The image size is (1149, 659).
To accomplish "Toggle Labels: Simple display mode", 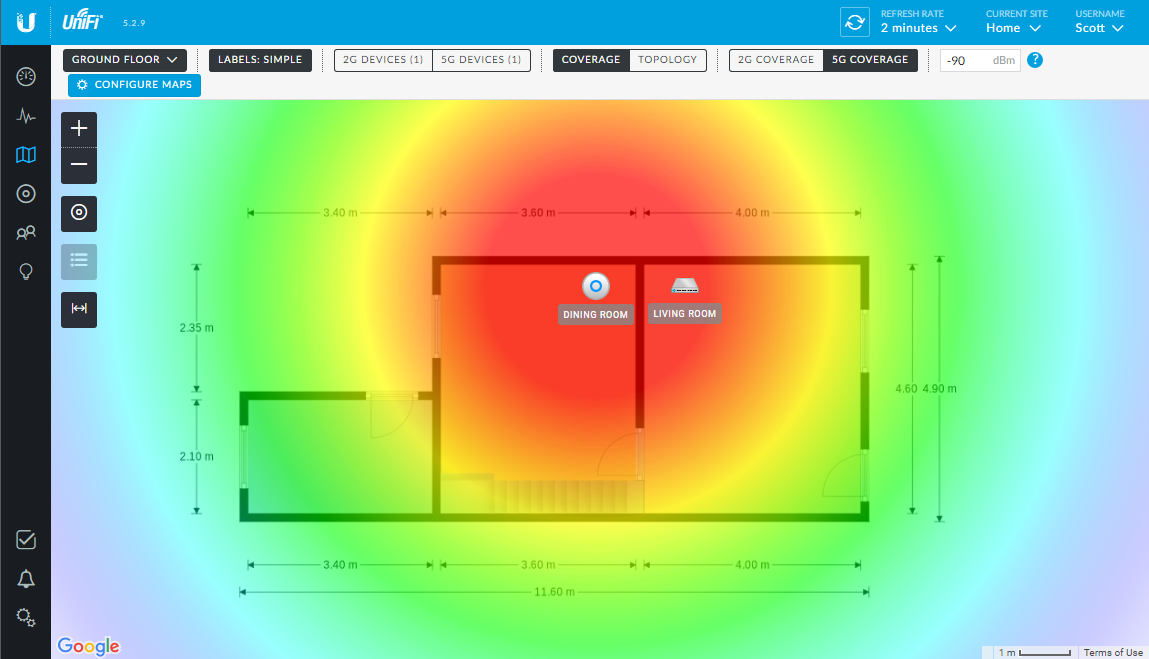I will click(260, 60).
